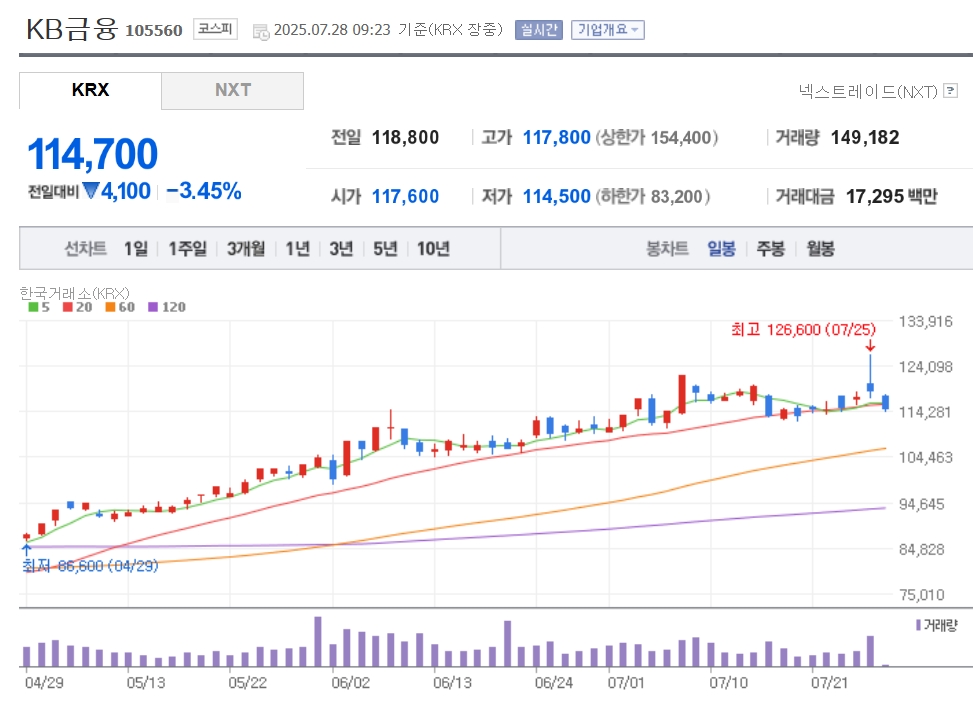Click the 실시간 realtime badge
This screenshot has width=973, height=705.
pos(539,30)
